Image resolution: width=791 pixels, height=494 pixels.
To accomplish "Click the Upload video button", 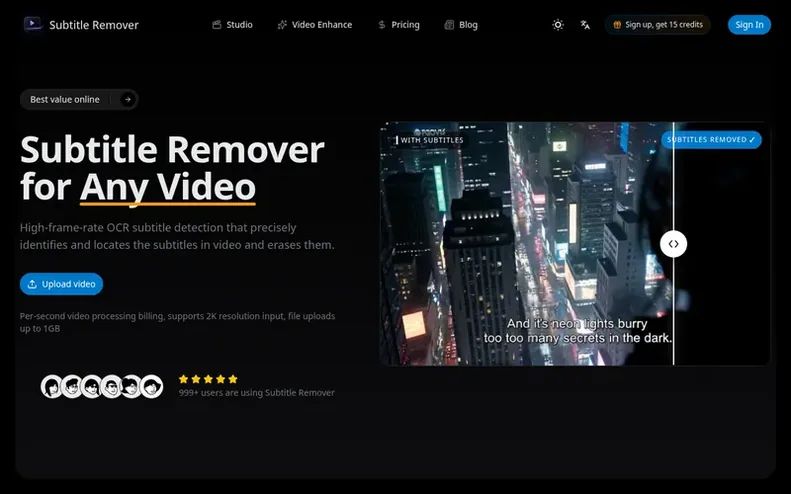I will tap(62, 284).
